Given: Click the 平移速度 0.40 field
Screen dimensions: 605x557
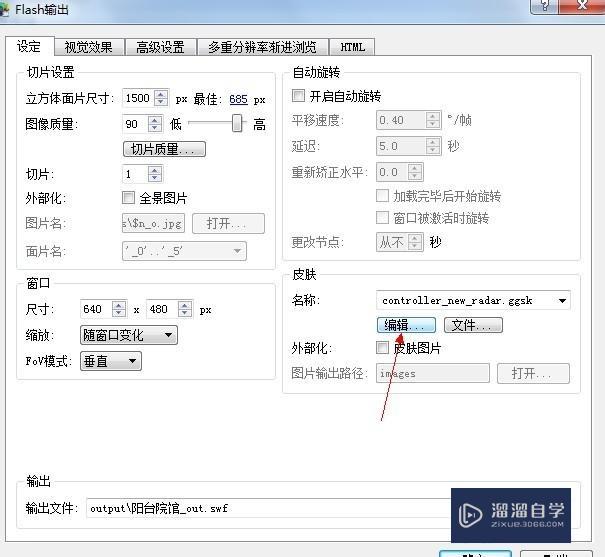Looking at the screenshot, I should point(401,120).
